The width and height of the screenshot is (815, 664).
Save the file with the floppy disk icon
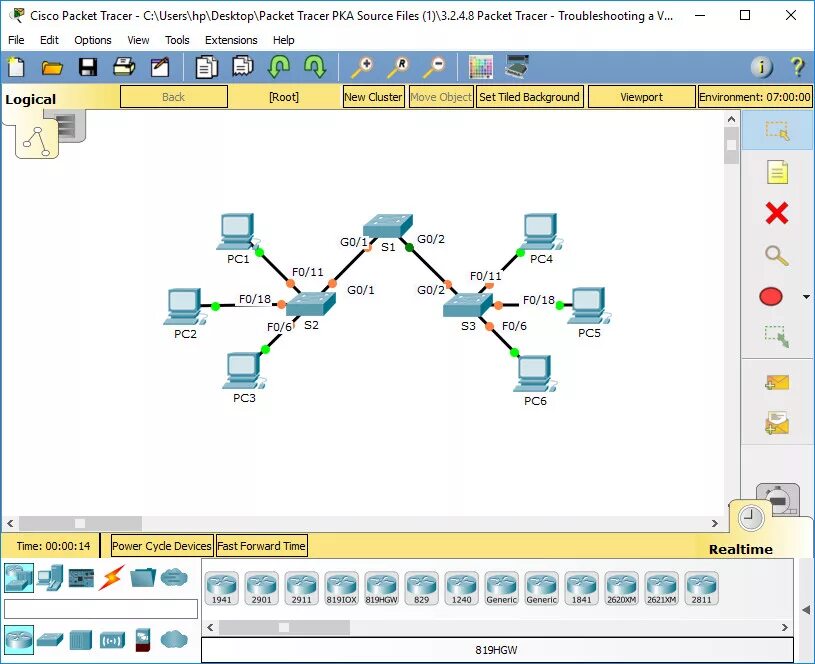(88, 68)
